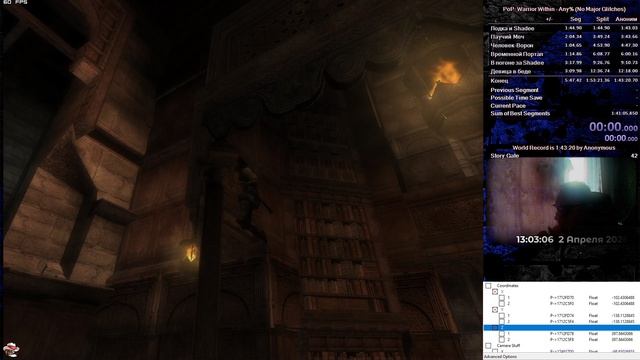Click the value cell of Y entry 1
The height and width of the screenshot is (360, 640).
pos(623,316)
